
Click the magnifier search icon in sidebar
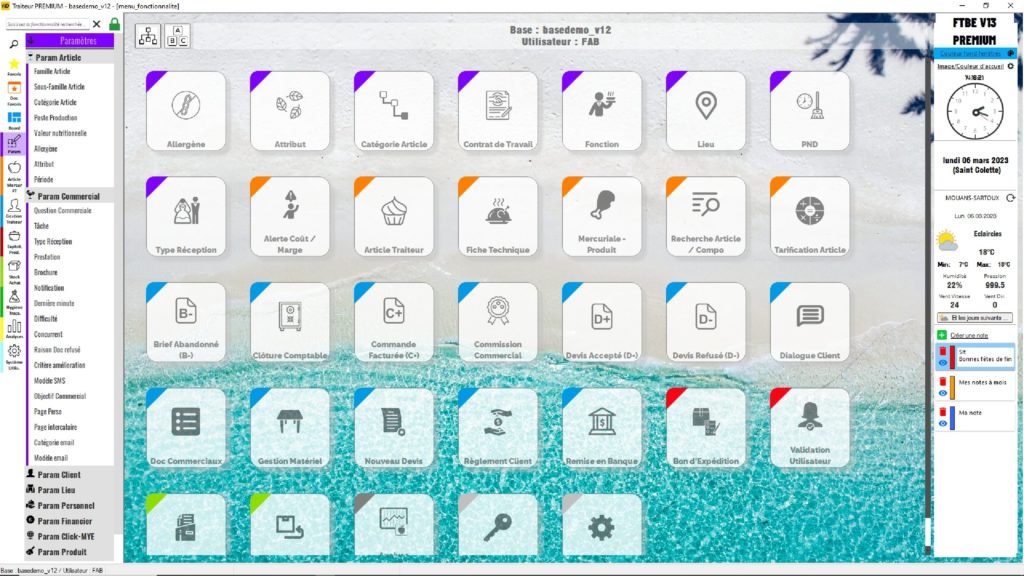14,44
